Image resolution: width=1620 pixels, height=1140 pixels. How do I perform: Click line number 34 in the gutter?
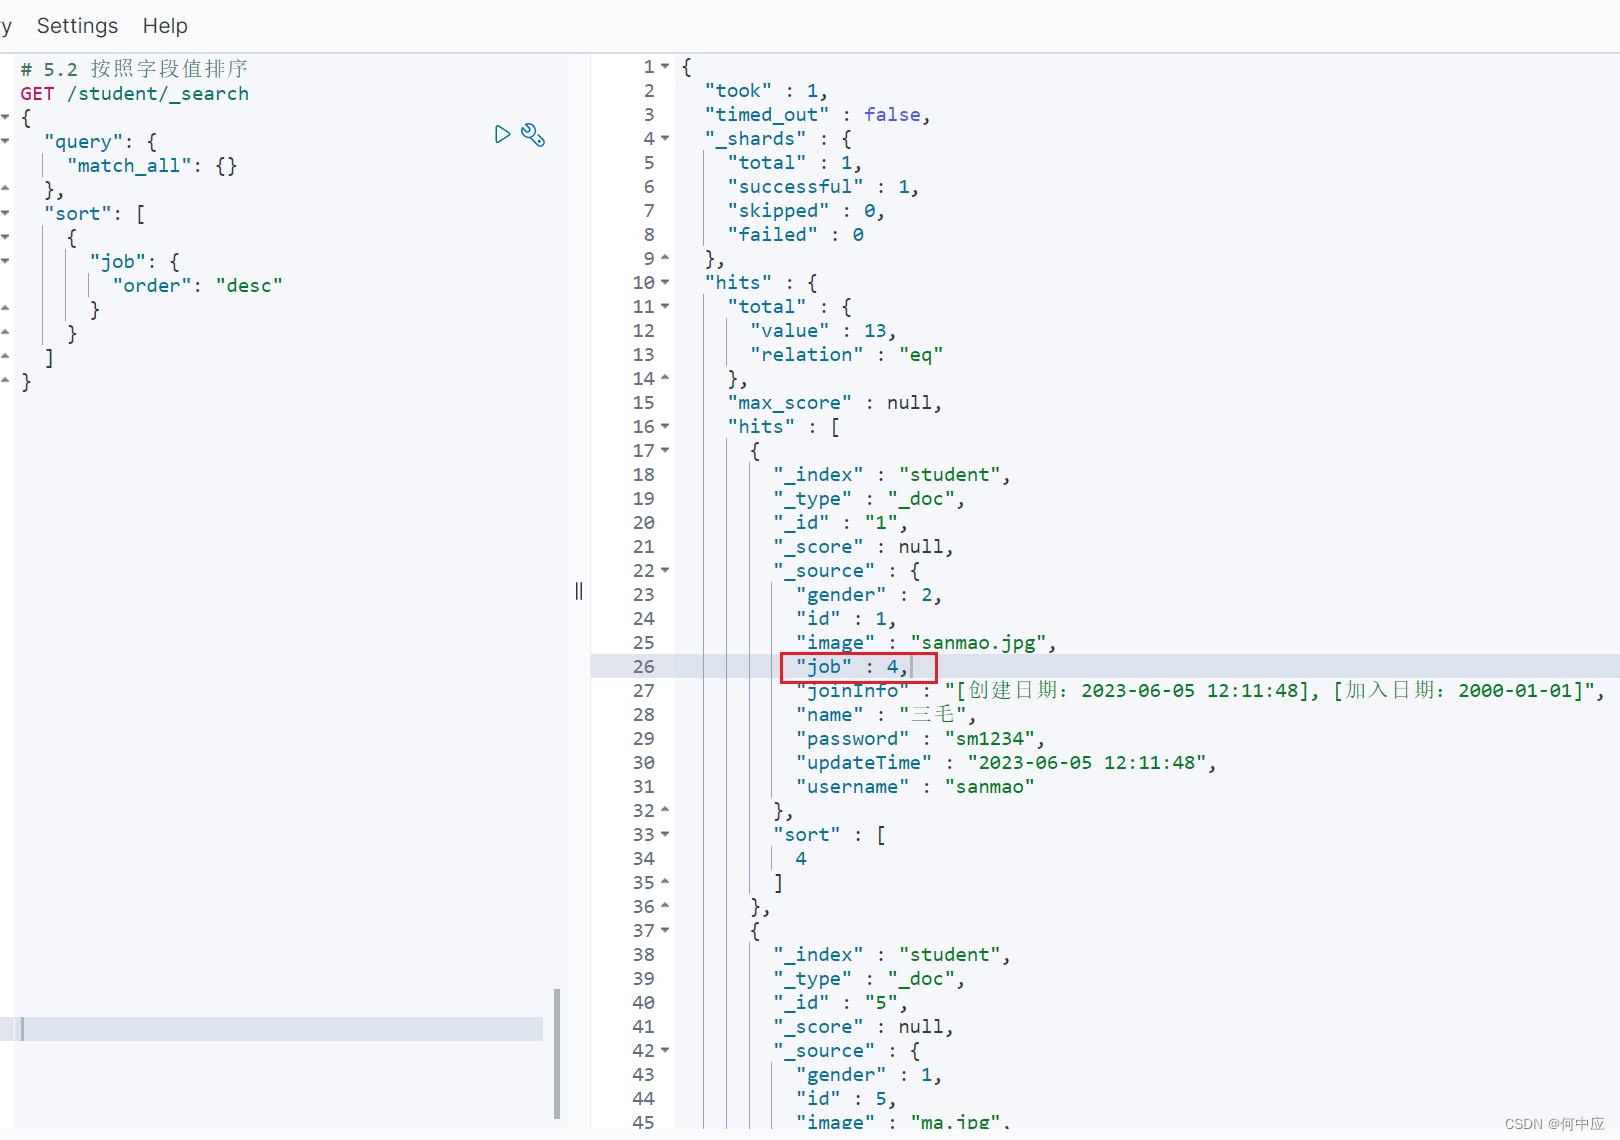pyautogui.click(x=644, y=859)
